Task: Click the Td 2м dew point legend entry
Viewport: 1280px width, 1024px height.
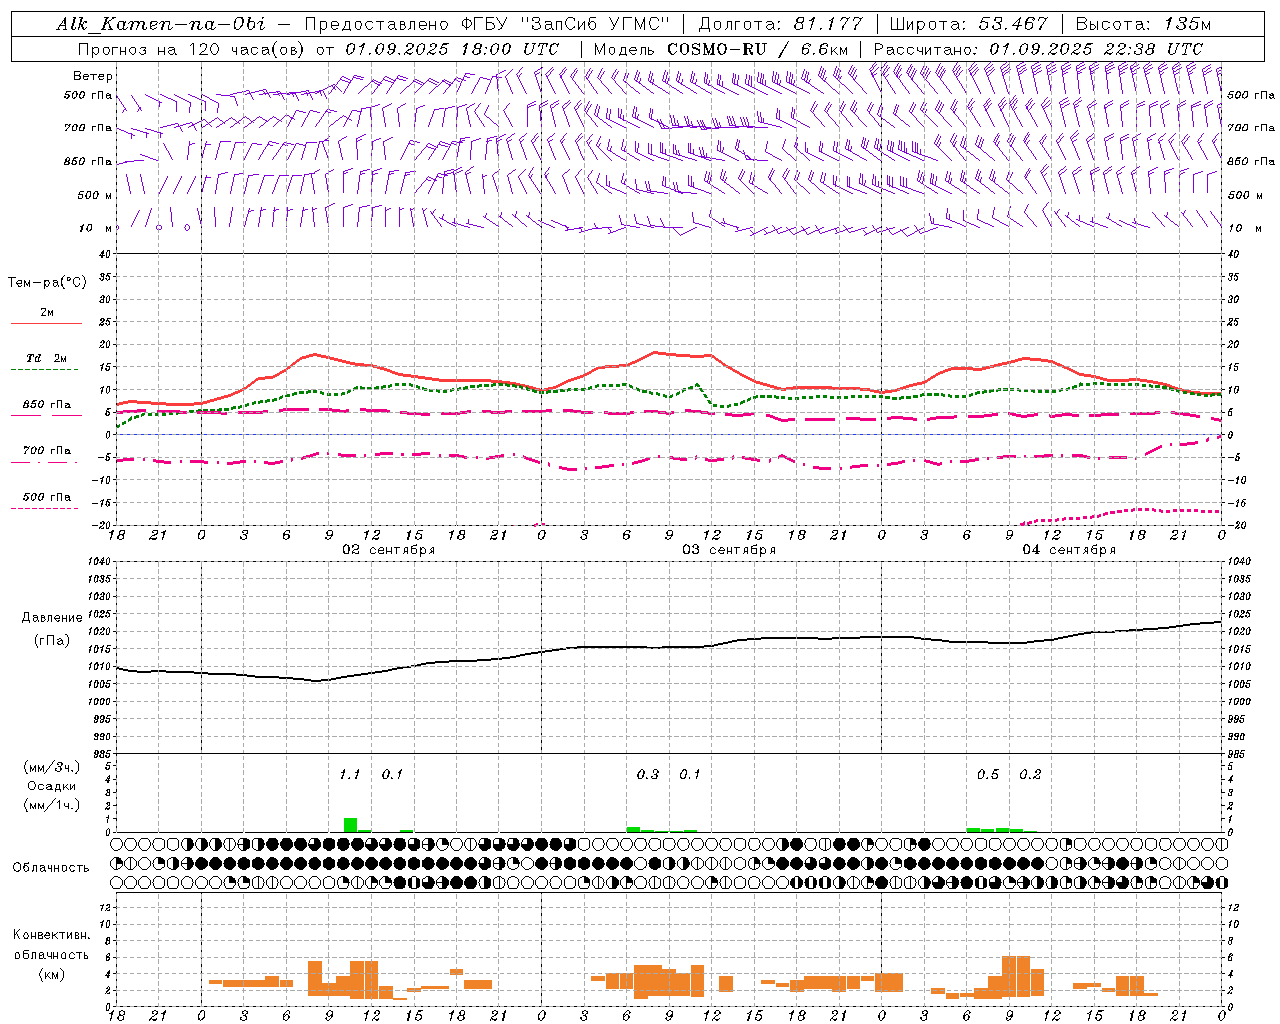Action: (x=47, y=358)
